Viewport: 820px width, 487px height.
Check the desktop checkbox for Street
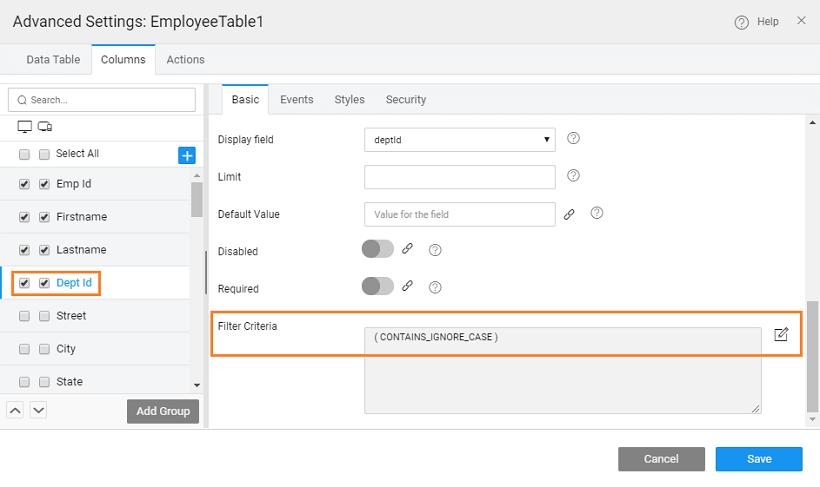tap(24, 316)
